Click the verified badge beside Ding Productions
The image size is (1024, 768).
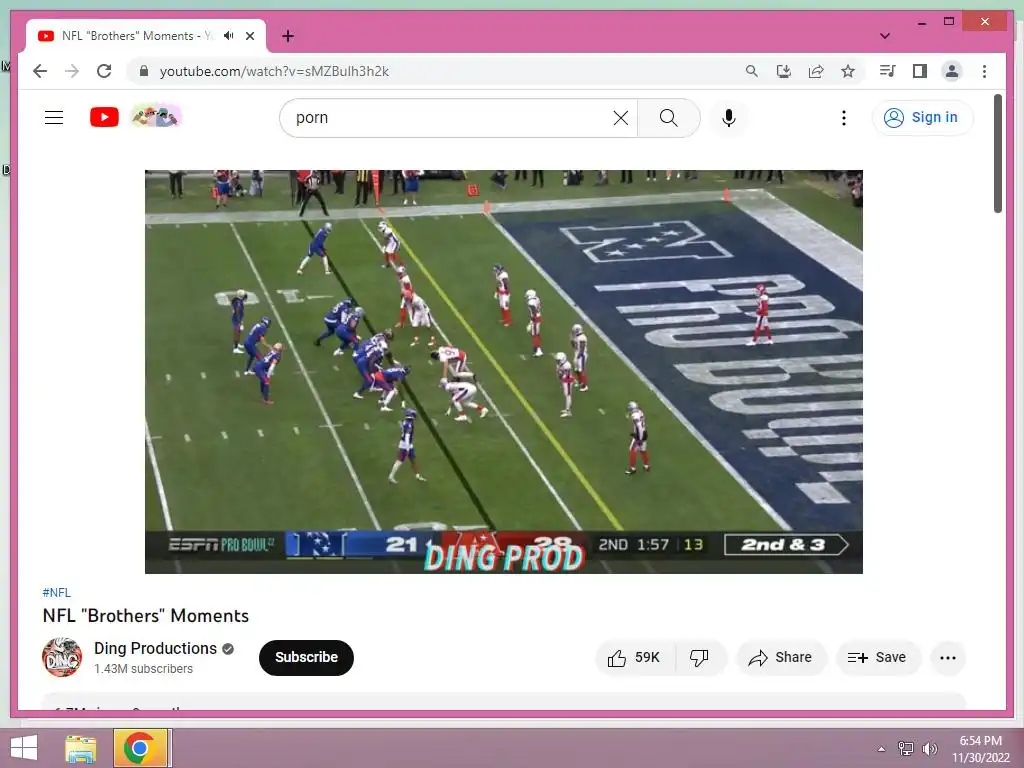click(x=228, y=648)
